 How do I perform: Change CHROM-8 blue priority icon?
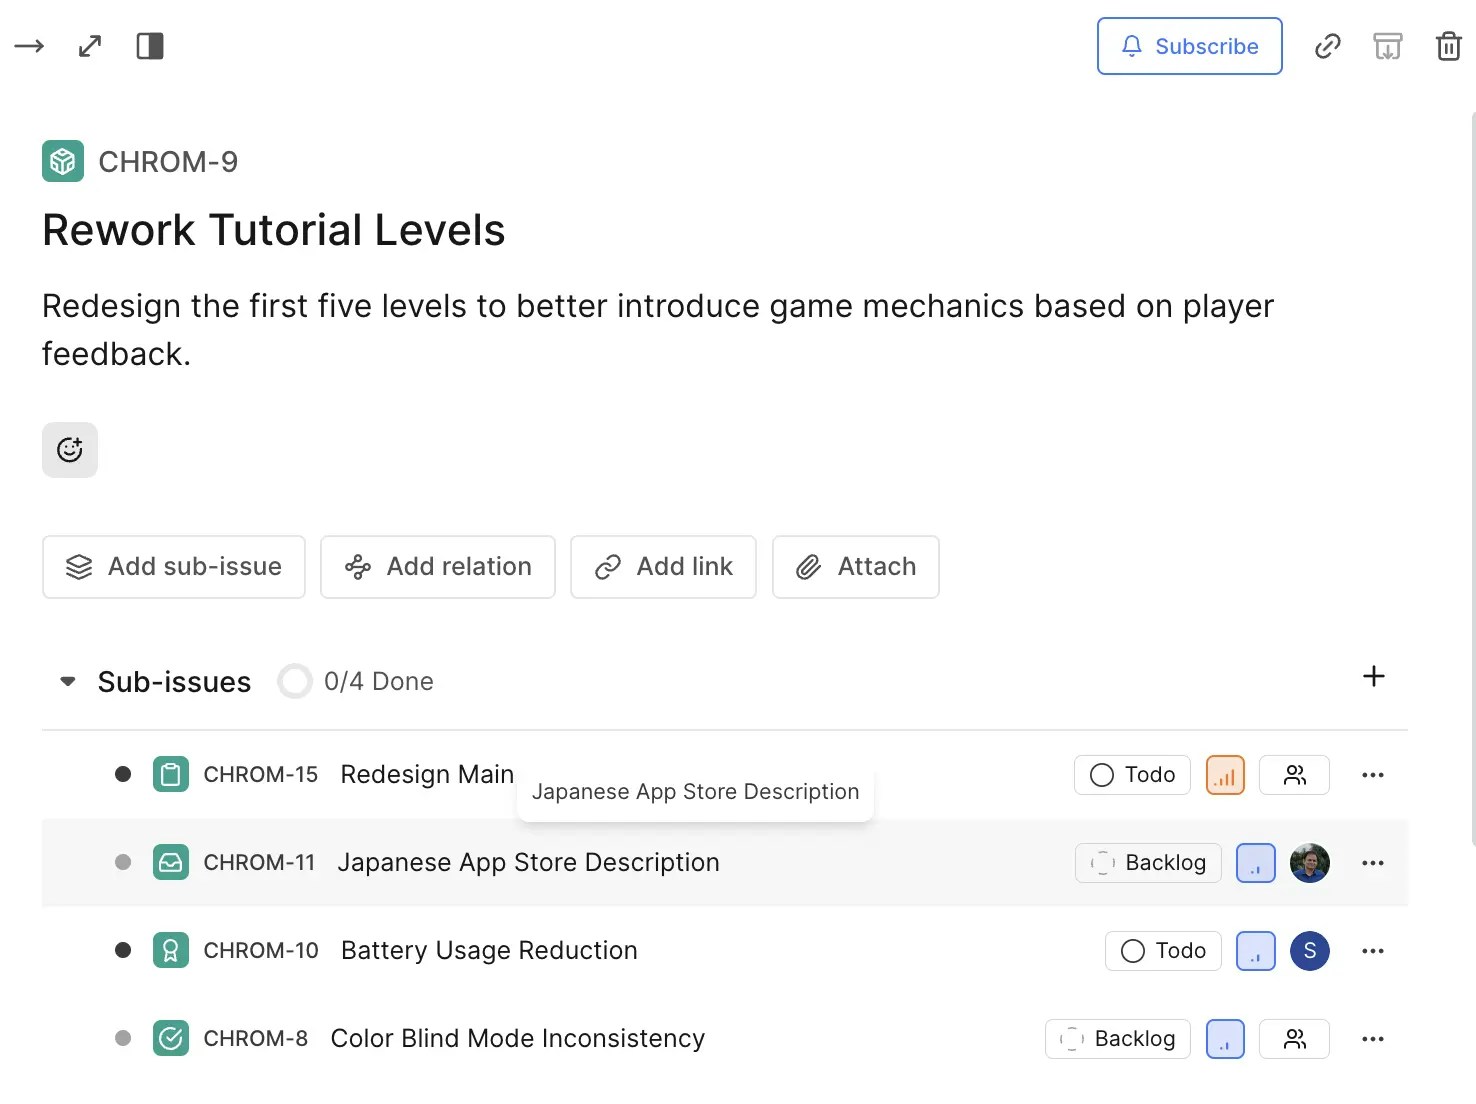pyautogui.click(x=1225, y=1039)
